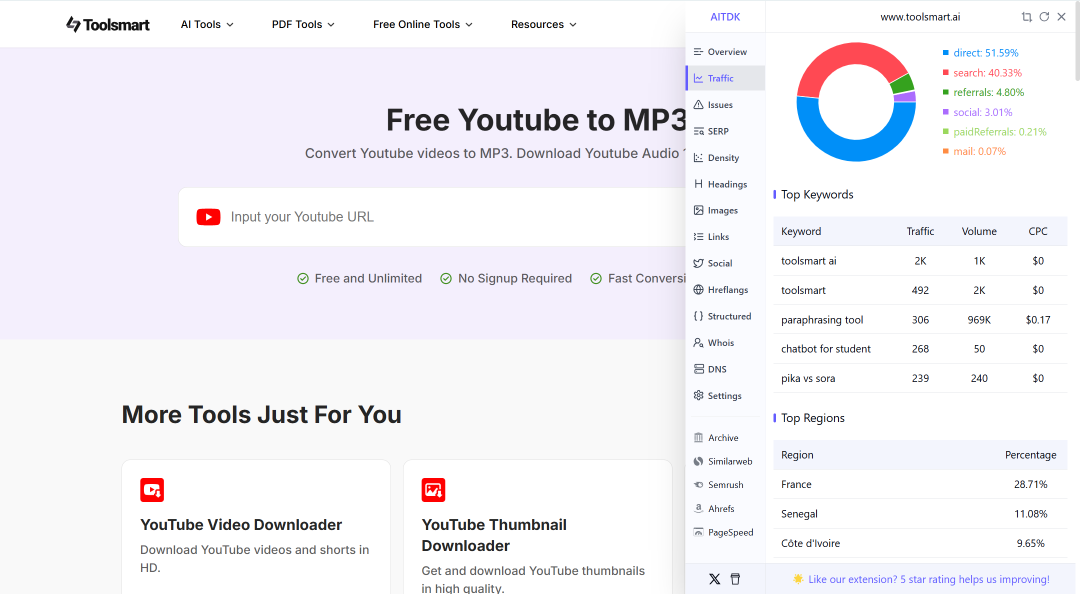Screen dimensions: 1080x594
Task: Click the Settings gear icon in AITDK
Action: [x=698, y=396]
